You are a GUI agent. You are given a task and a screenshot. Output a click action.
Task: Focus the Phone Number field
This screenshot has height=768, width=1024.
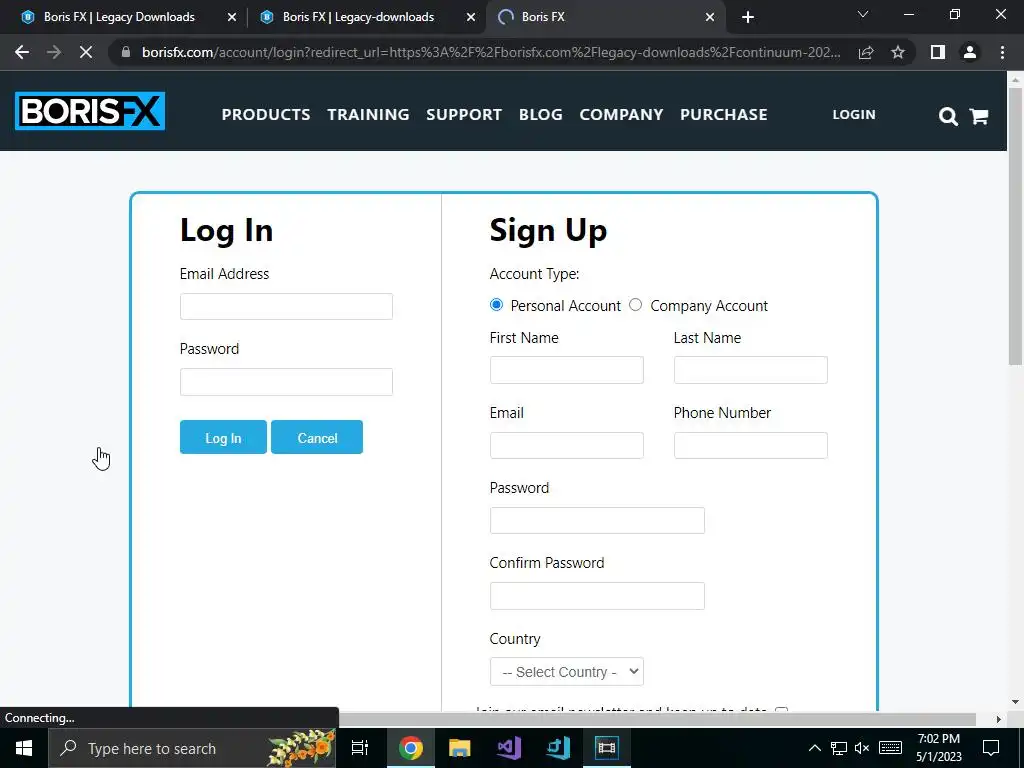(x=750, y=445)
